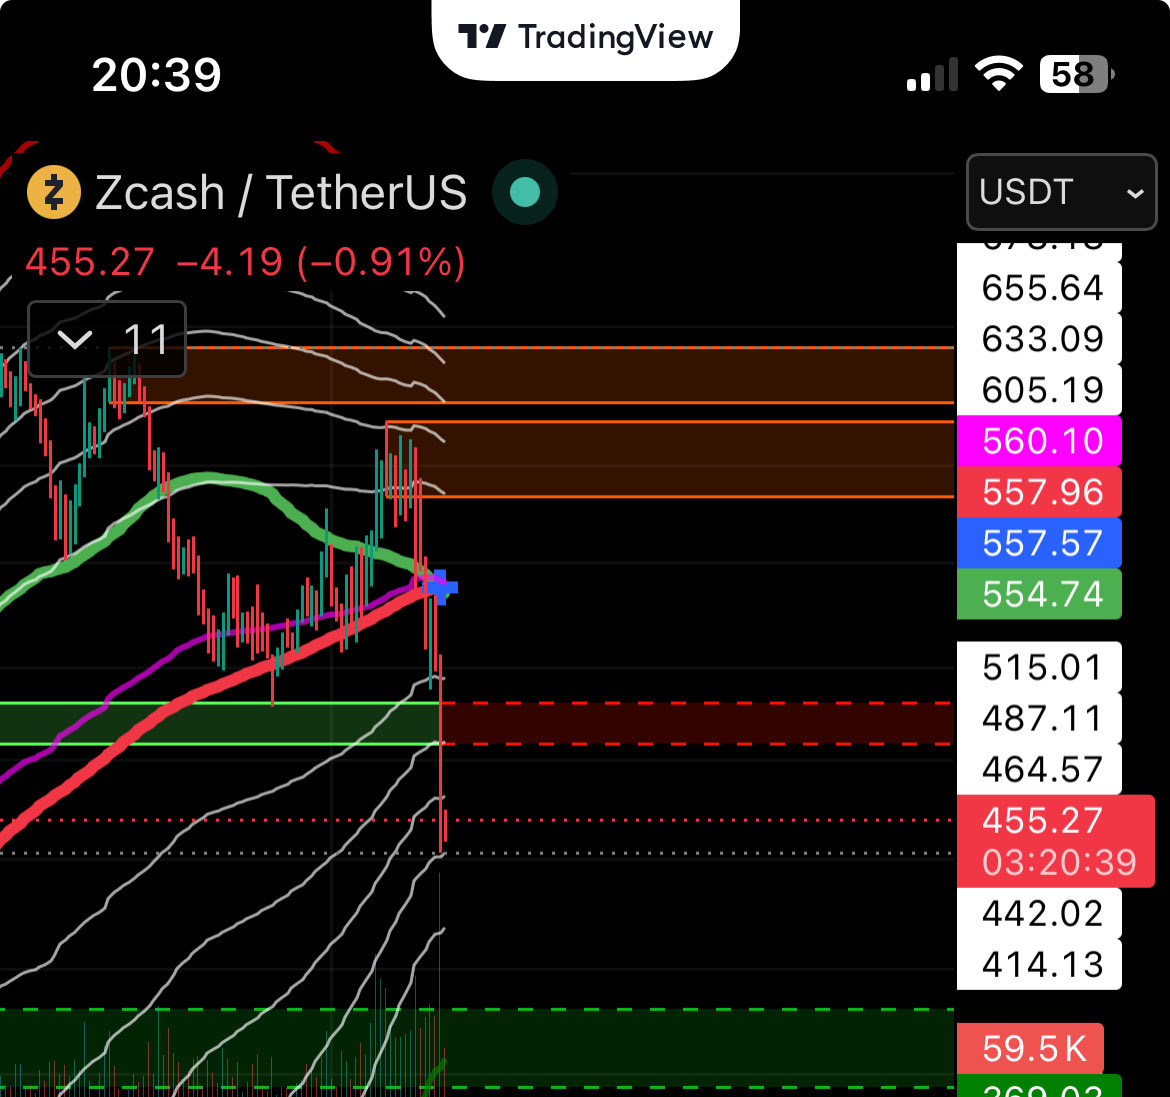Tap the cellular signal bars icon
The image size is (1170, 1097).
pos(932,75)
